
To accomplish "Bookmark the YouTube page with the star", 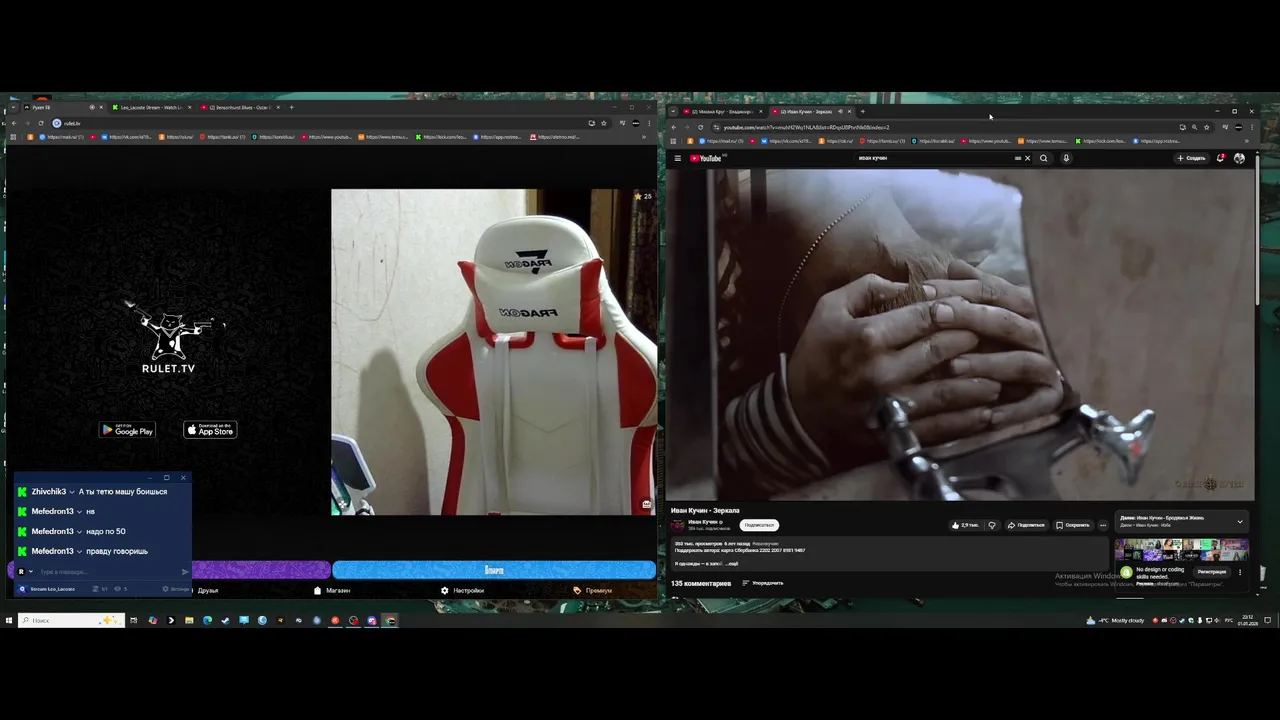I will tap(1206, 127).
